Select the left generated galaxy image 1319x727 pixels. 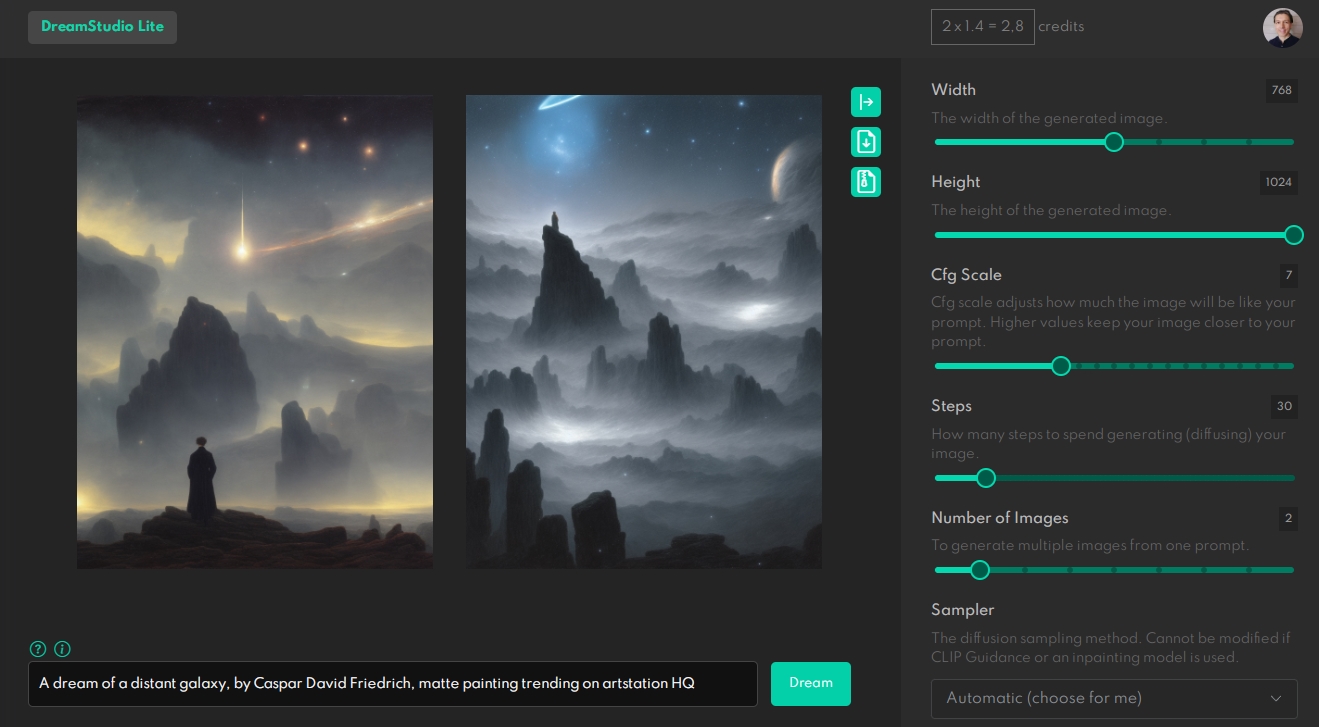tap(255, 332)
